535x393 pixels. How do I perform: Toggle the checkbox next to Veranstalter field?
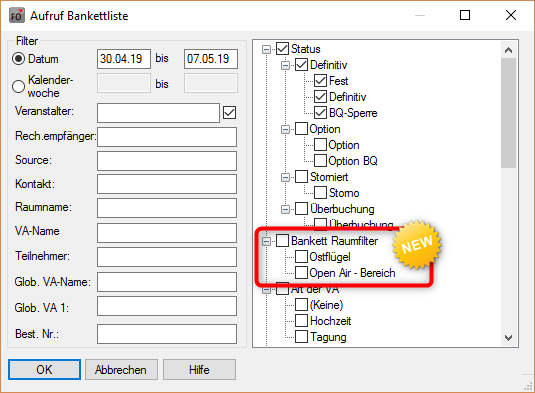point(229,113)
